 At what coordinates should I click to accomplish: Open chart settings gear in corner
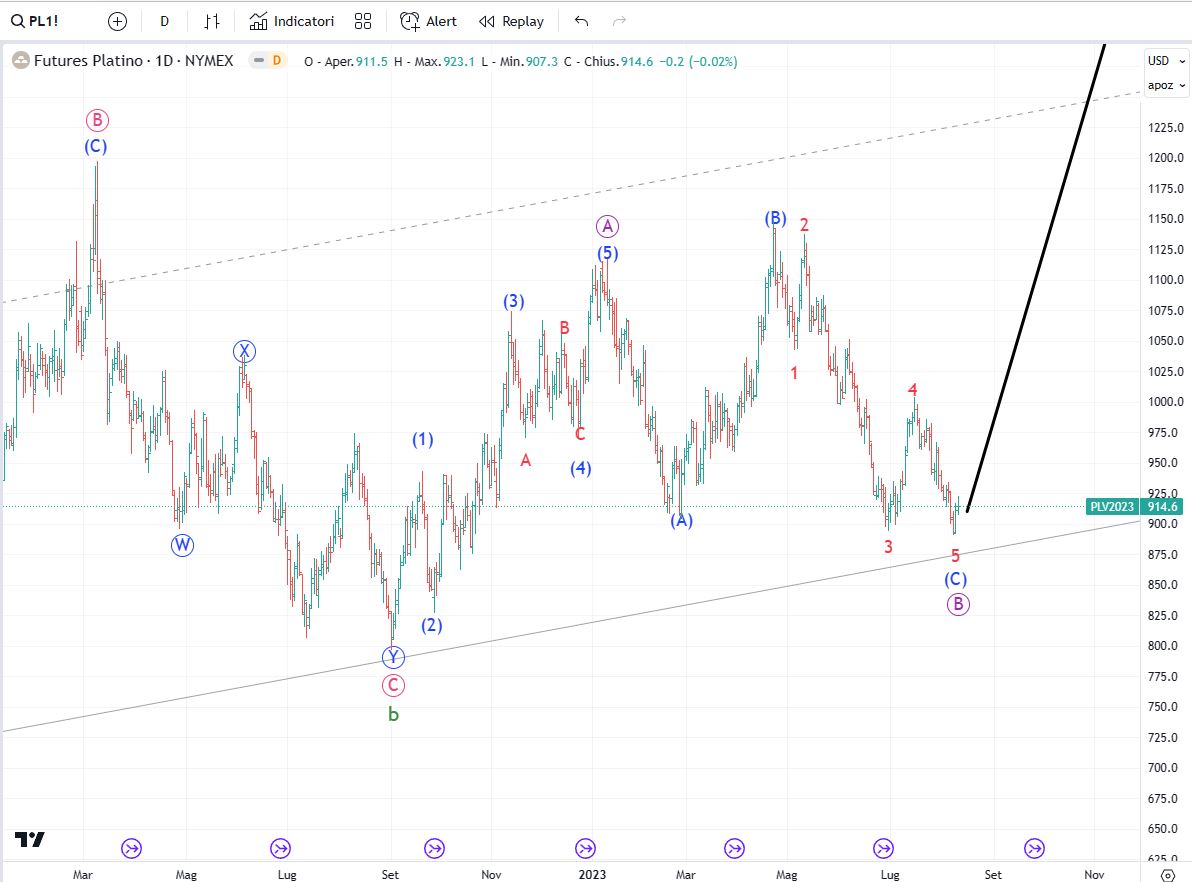tap(1168, 875)
